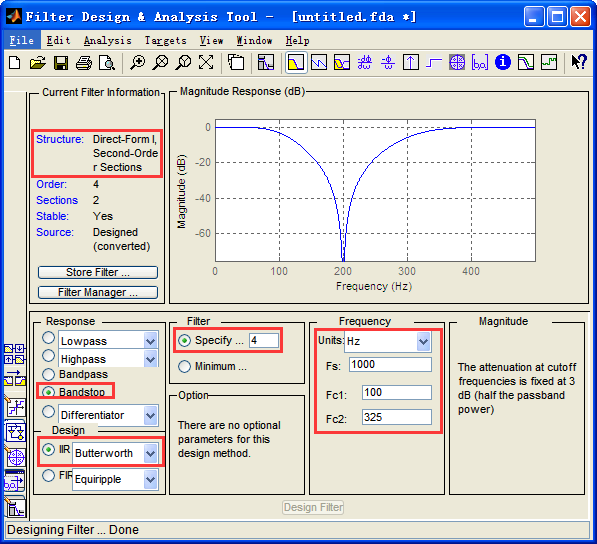Select the Lowpass response radio button

pos(48,337)
